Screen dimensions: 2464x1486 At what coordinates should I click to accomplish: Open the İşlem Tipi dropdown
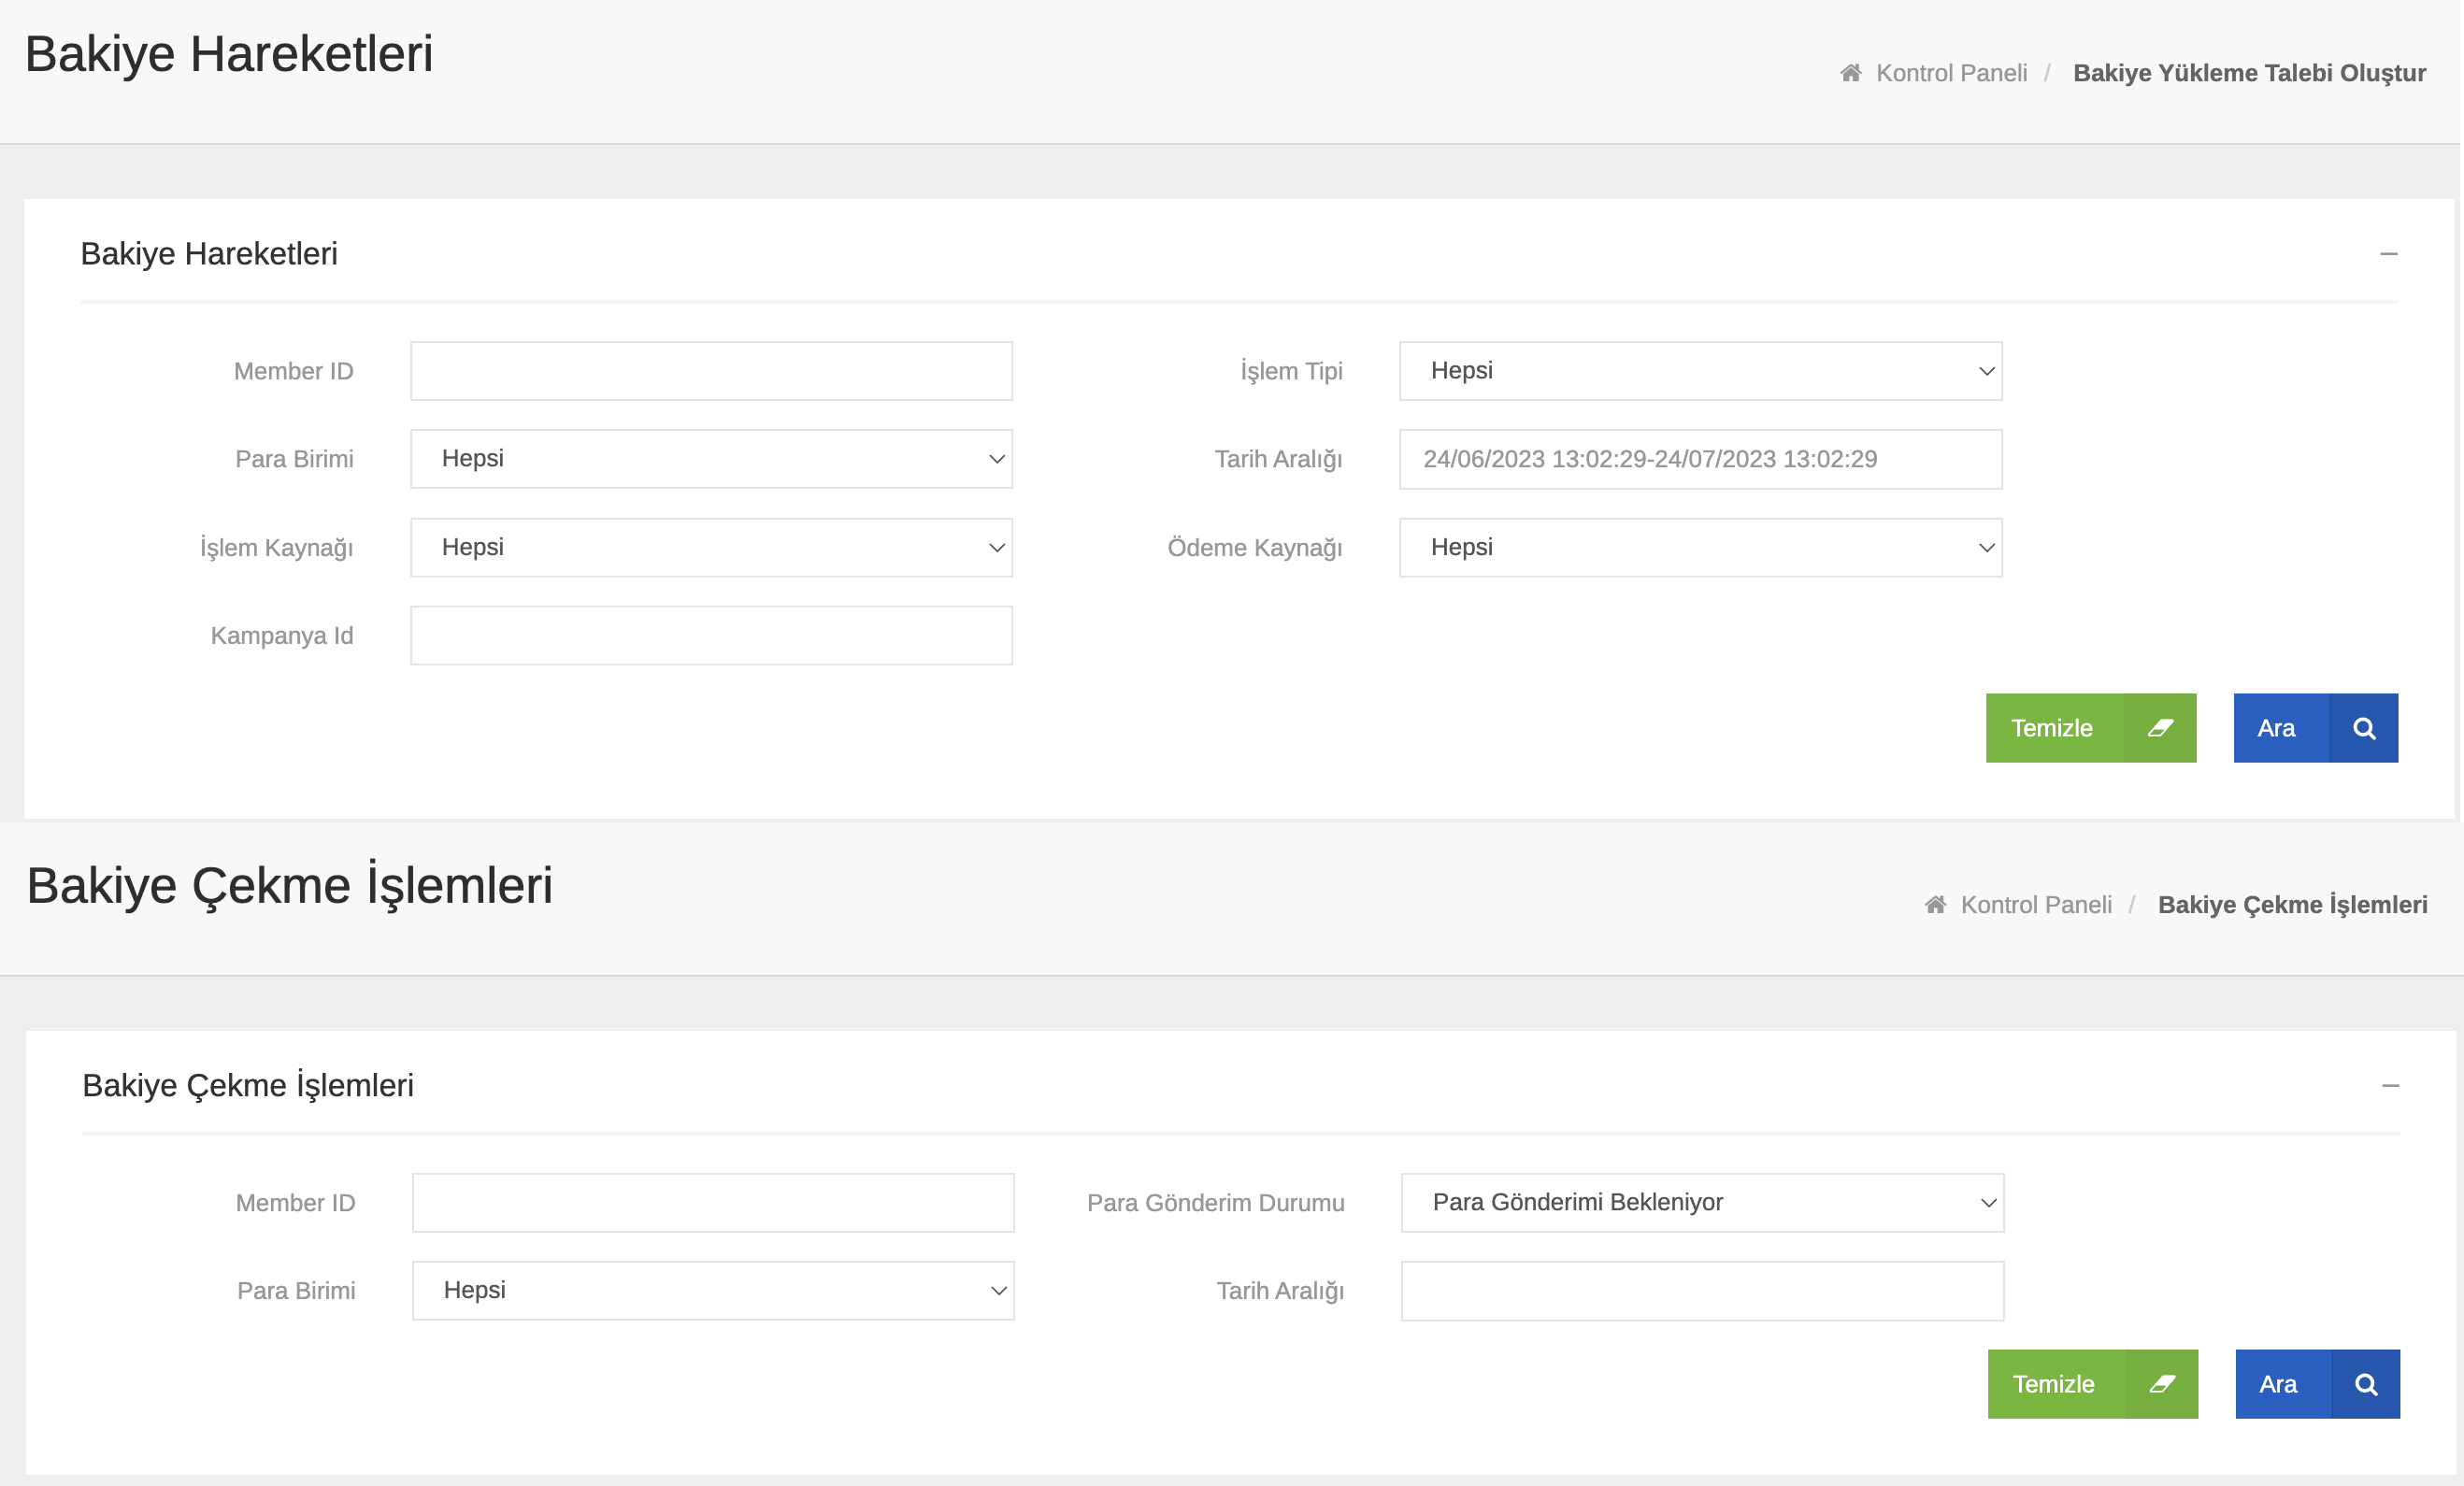click(x=1700, y=371)
